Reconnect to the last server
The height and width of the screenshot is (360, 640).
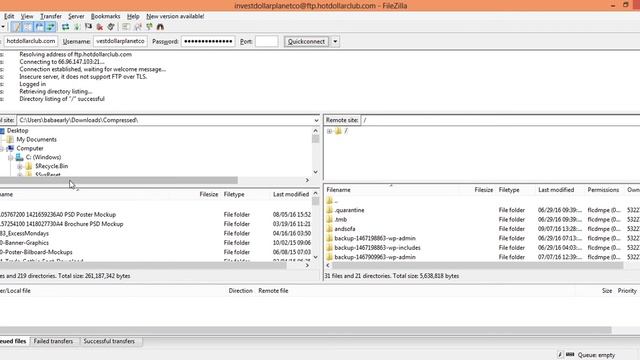111,27
